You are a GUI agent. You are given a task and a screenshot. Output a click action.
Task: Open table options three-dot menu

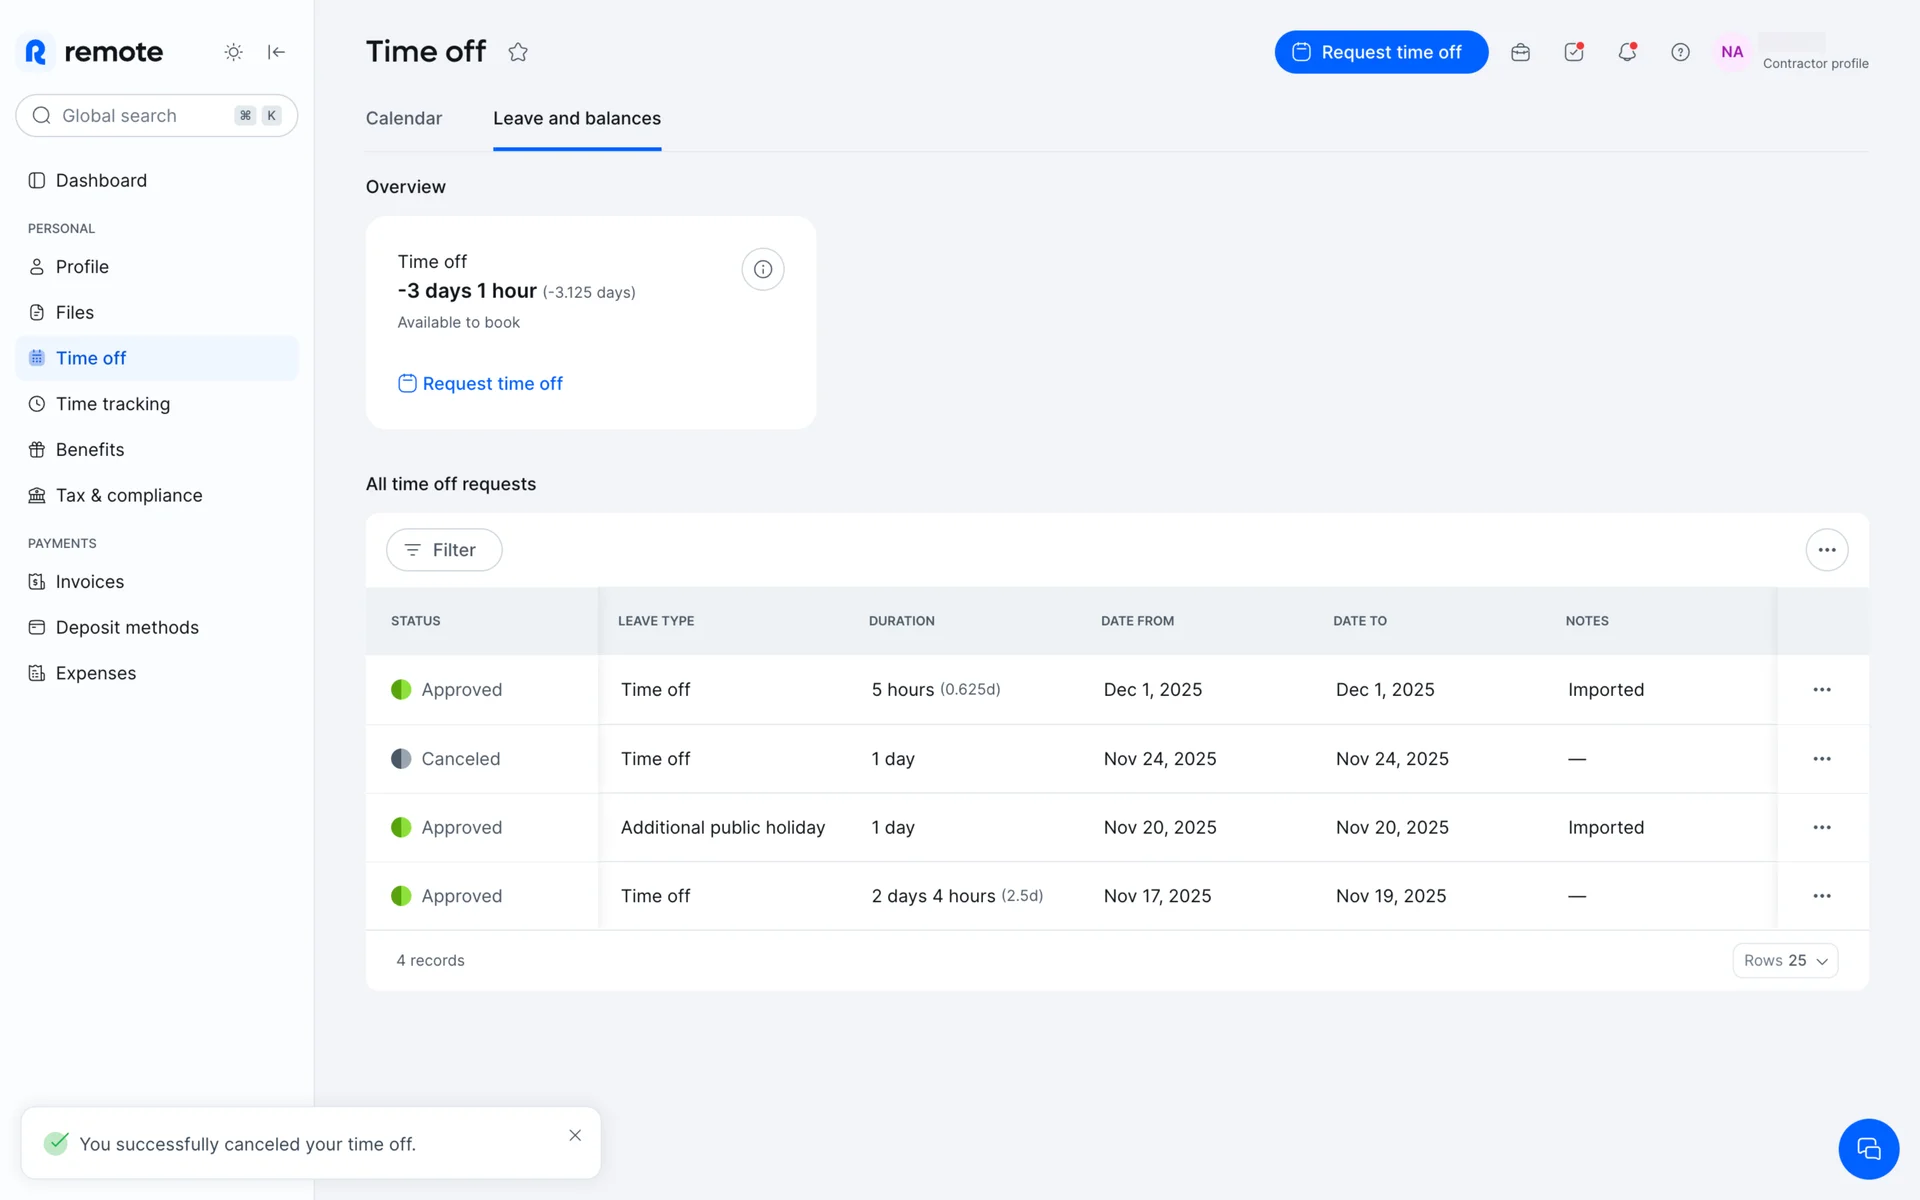pos(1826,550)
